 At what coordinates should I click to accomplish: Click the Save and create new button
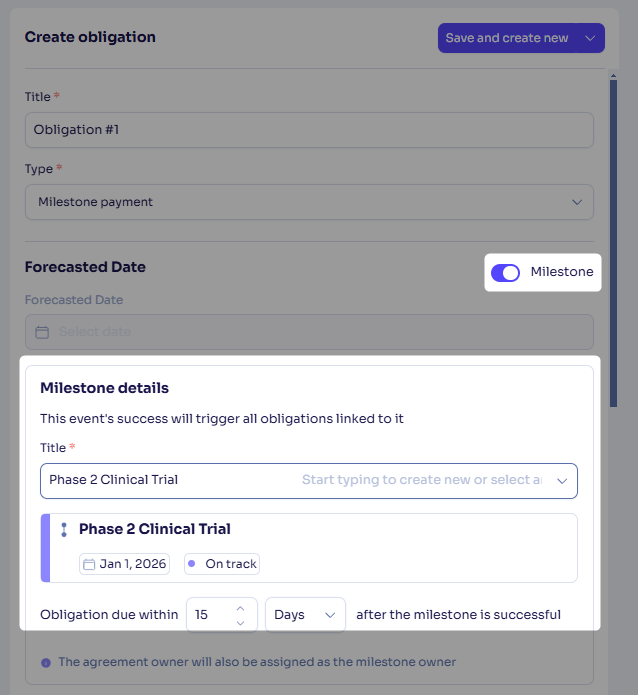coord(507,38)
